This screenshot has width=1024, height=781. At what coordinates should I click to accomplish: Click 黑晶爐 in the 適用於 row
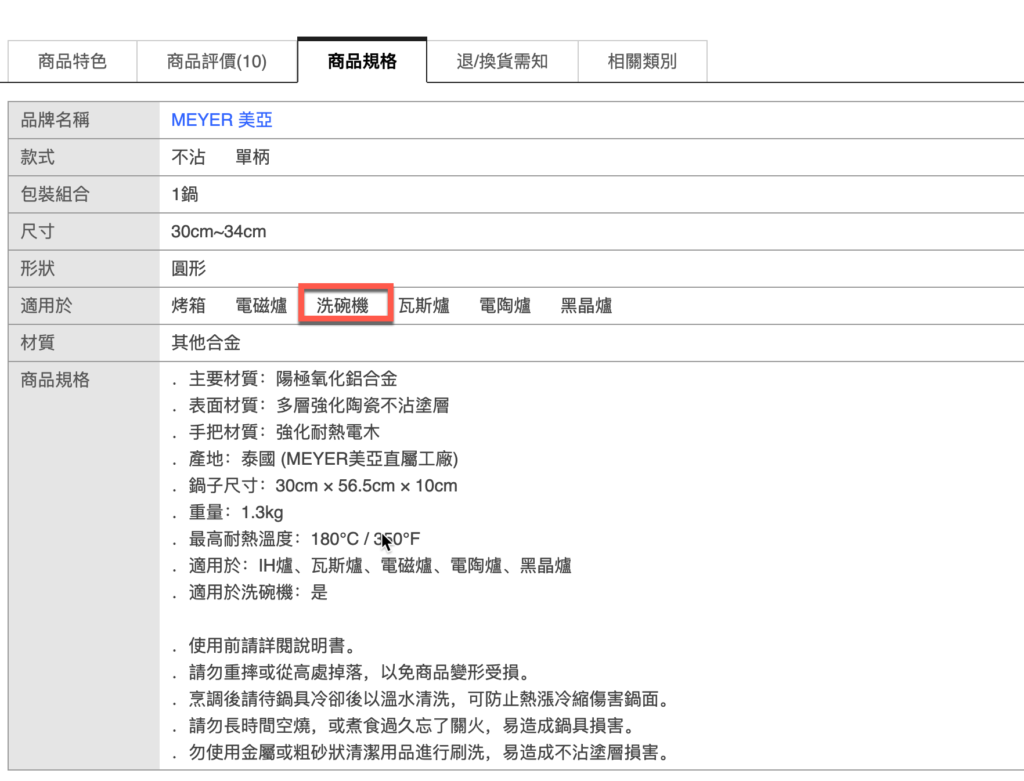coord(586,306)
